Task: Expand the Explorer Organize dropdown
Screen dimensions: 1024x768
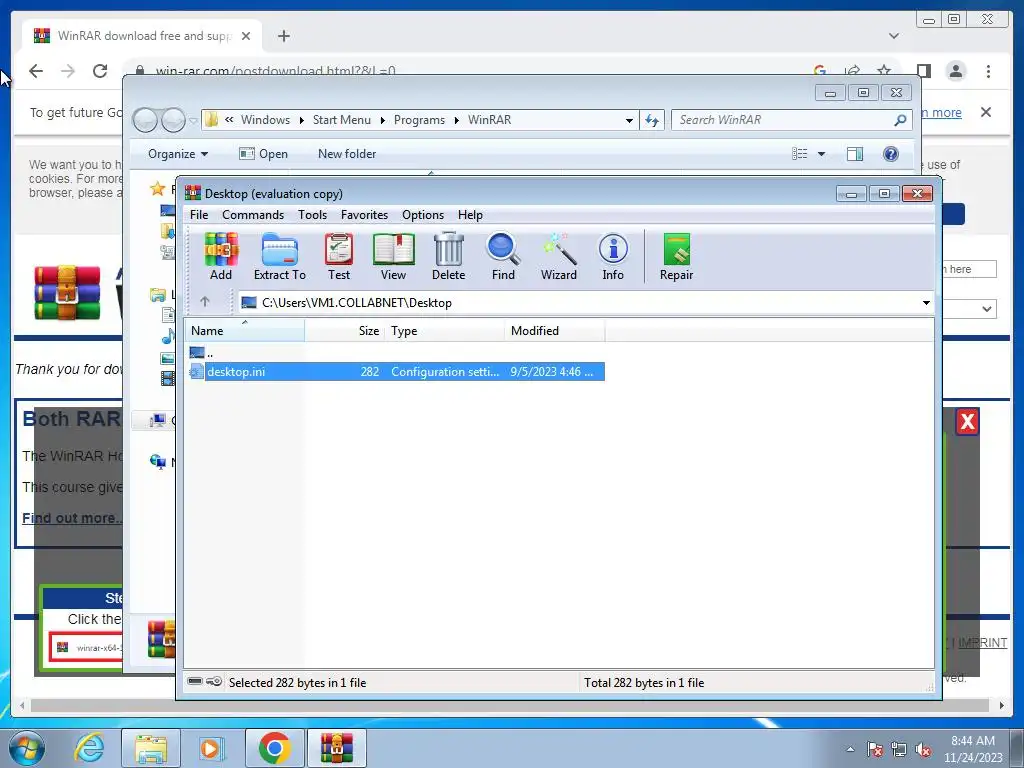Action: (178, 154)
